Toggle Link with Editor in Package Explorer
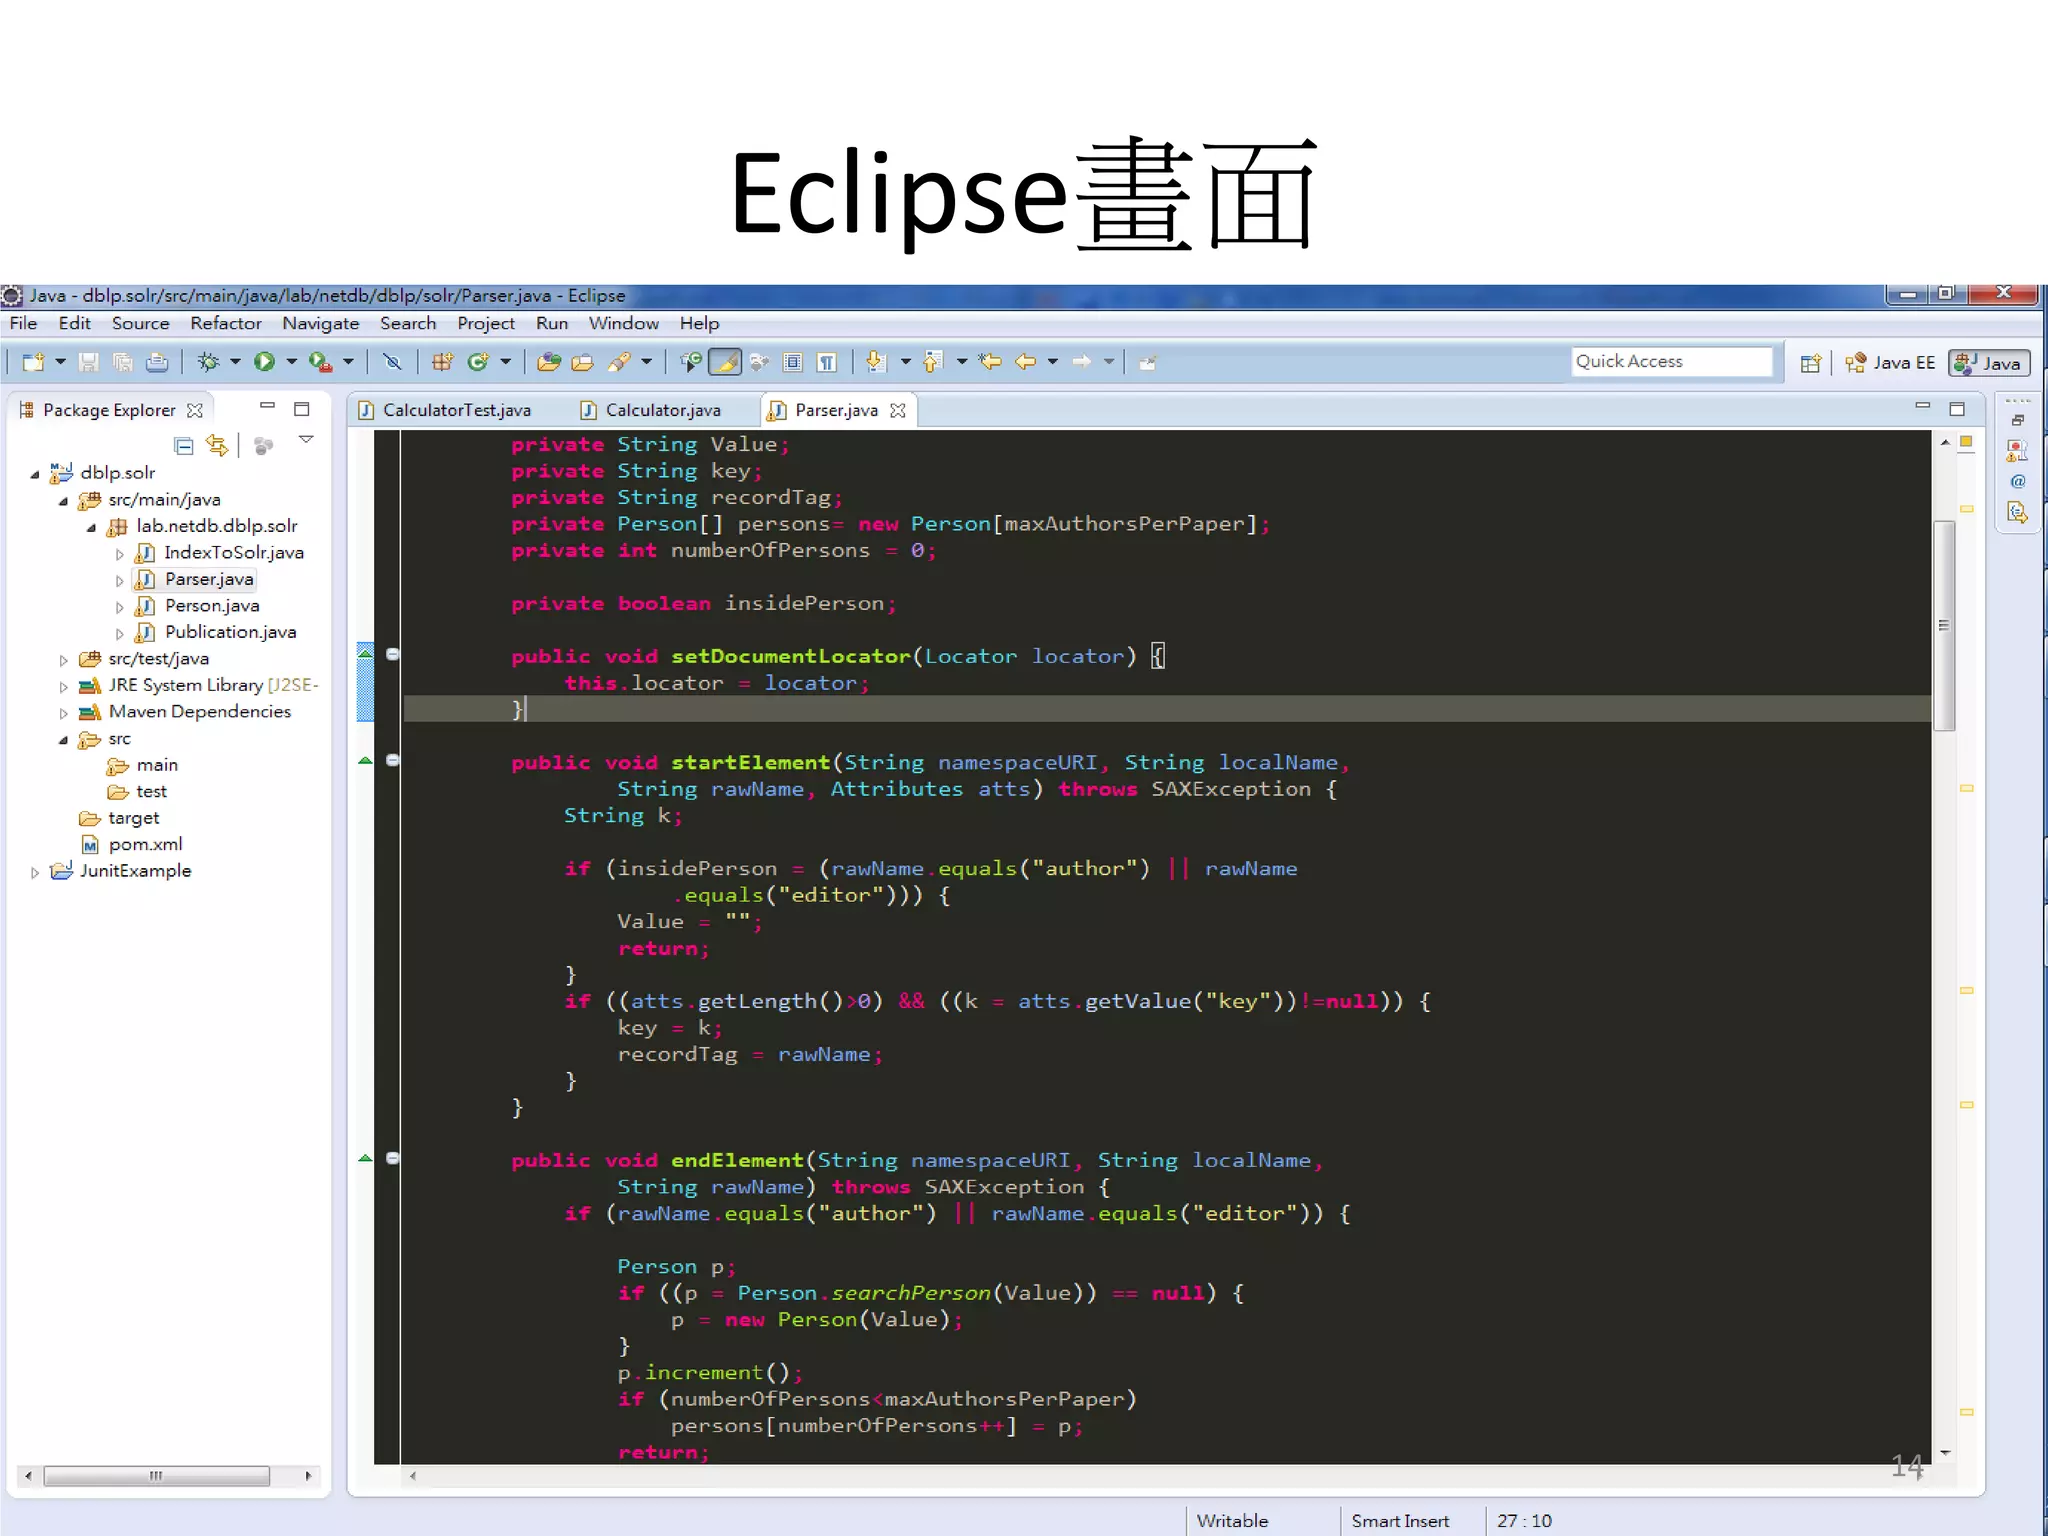The image size is (2048, 1536). pyautogui.click(x=217, y=446)
